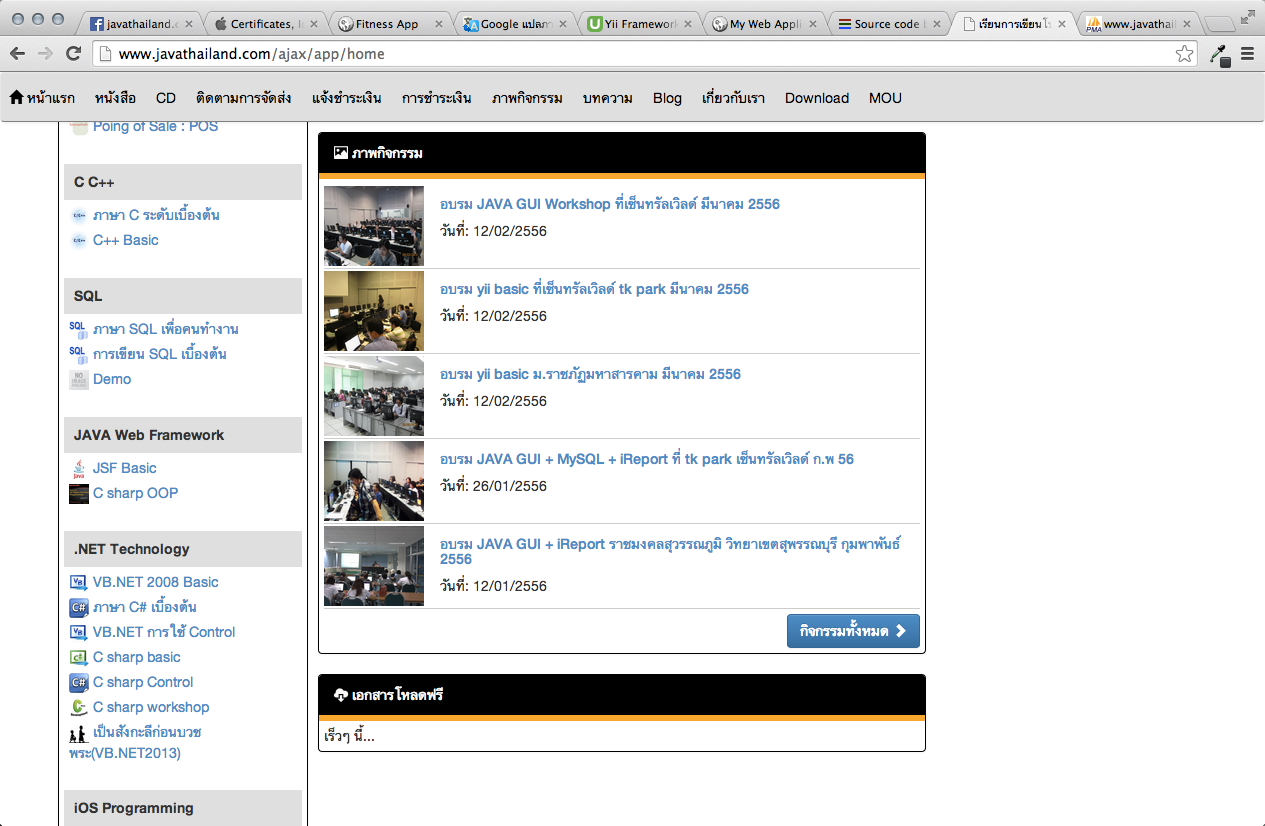This screenshot has height=826, width=1265.
Task: Click the Java icon next to JSF Basic
Action: [x=79, y=469]
